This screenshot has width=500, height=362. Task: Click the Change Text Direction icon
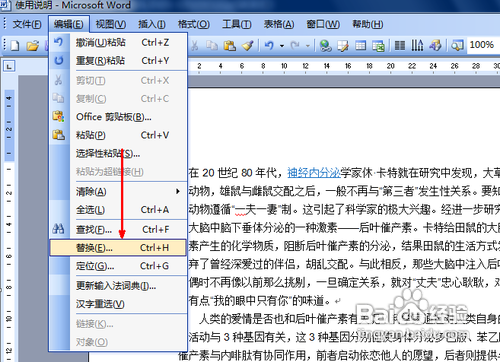[x=417, y=45]
